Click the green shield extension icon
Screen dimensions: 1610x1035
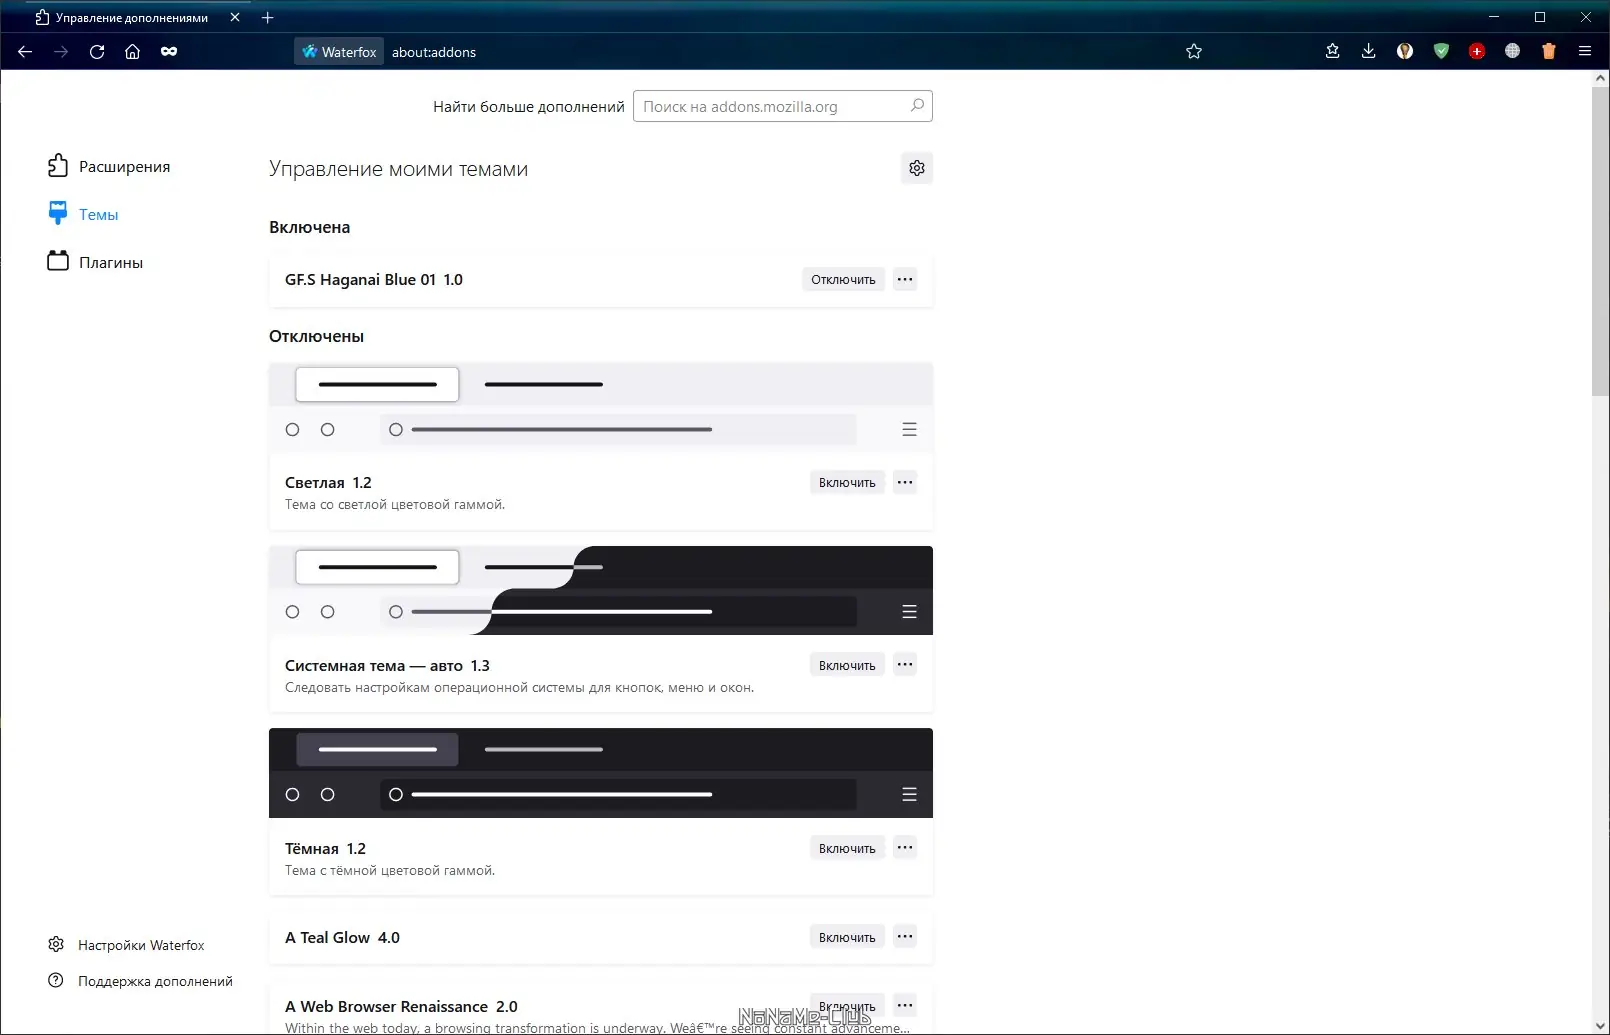click(x=1441, y=52)
